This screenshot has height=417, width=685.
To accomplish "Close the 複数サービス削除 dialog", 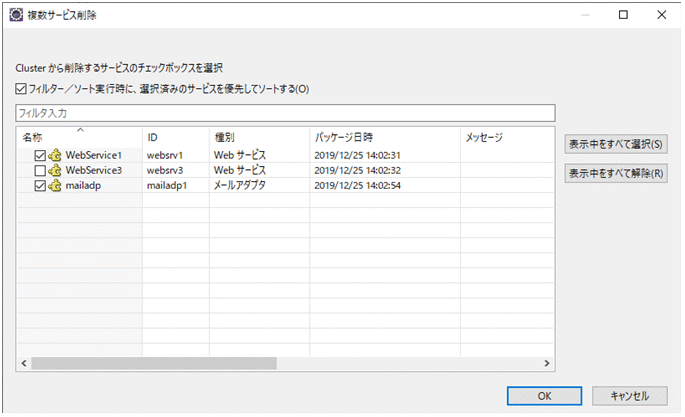I will click(x=661, y=15).
